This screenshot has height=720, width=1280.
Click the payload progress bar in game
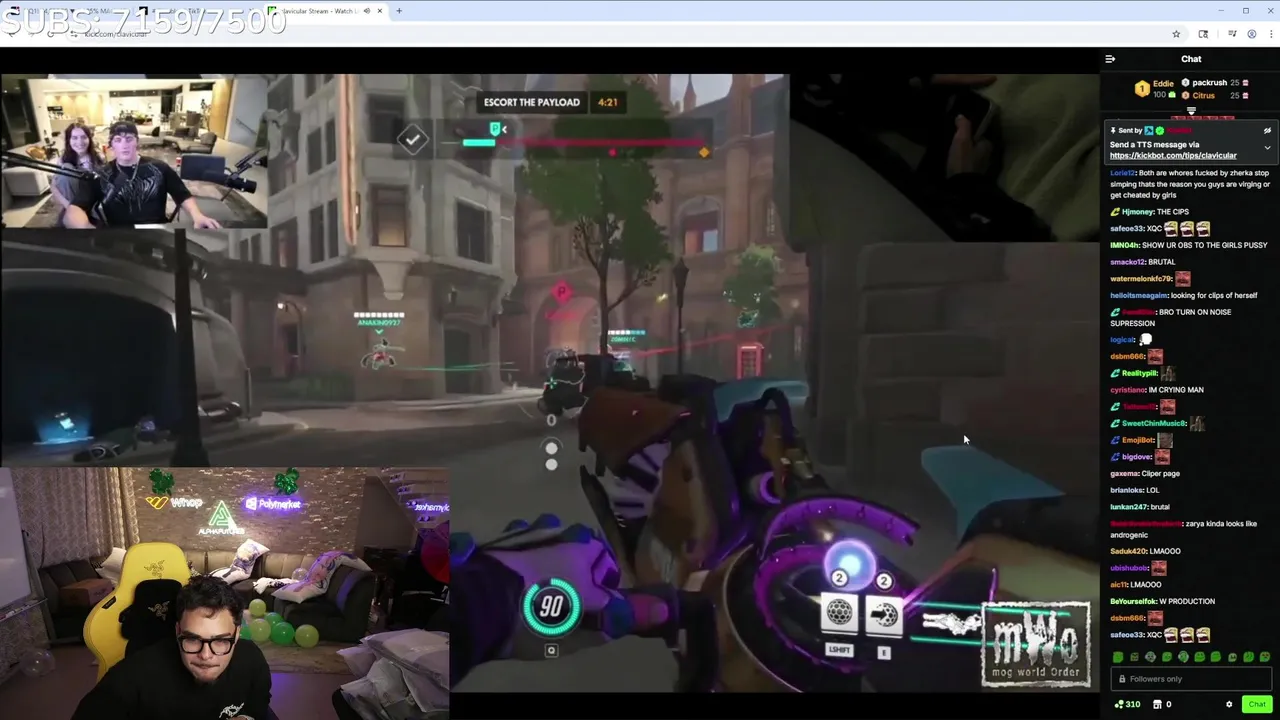[x=586, y=143]
